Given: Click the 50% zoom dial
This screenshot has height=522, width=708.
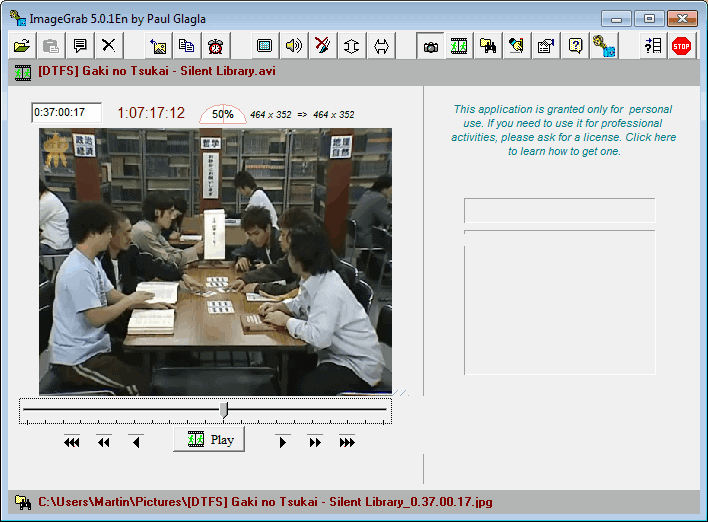Looking at the screenshot, I should (223, 114).
